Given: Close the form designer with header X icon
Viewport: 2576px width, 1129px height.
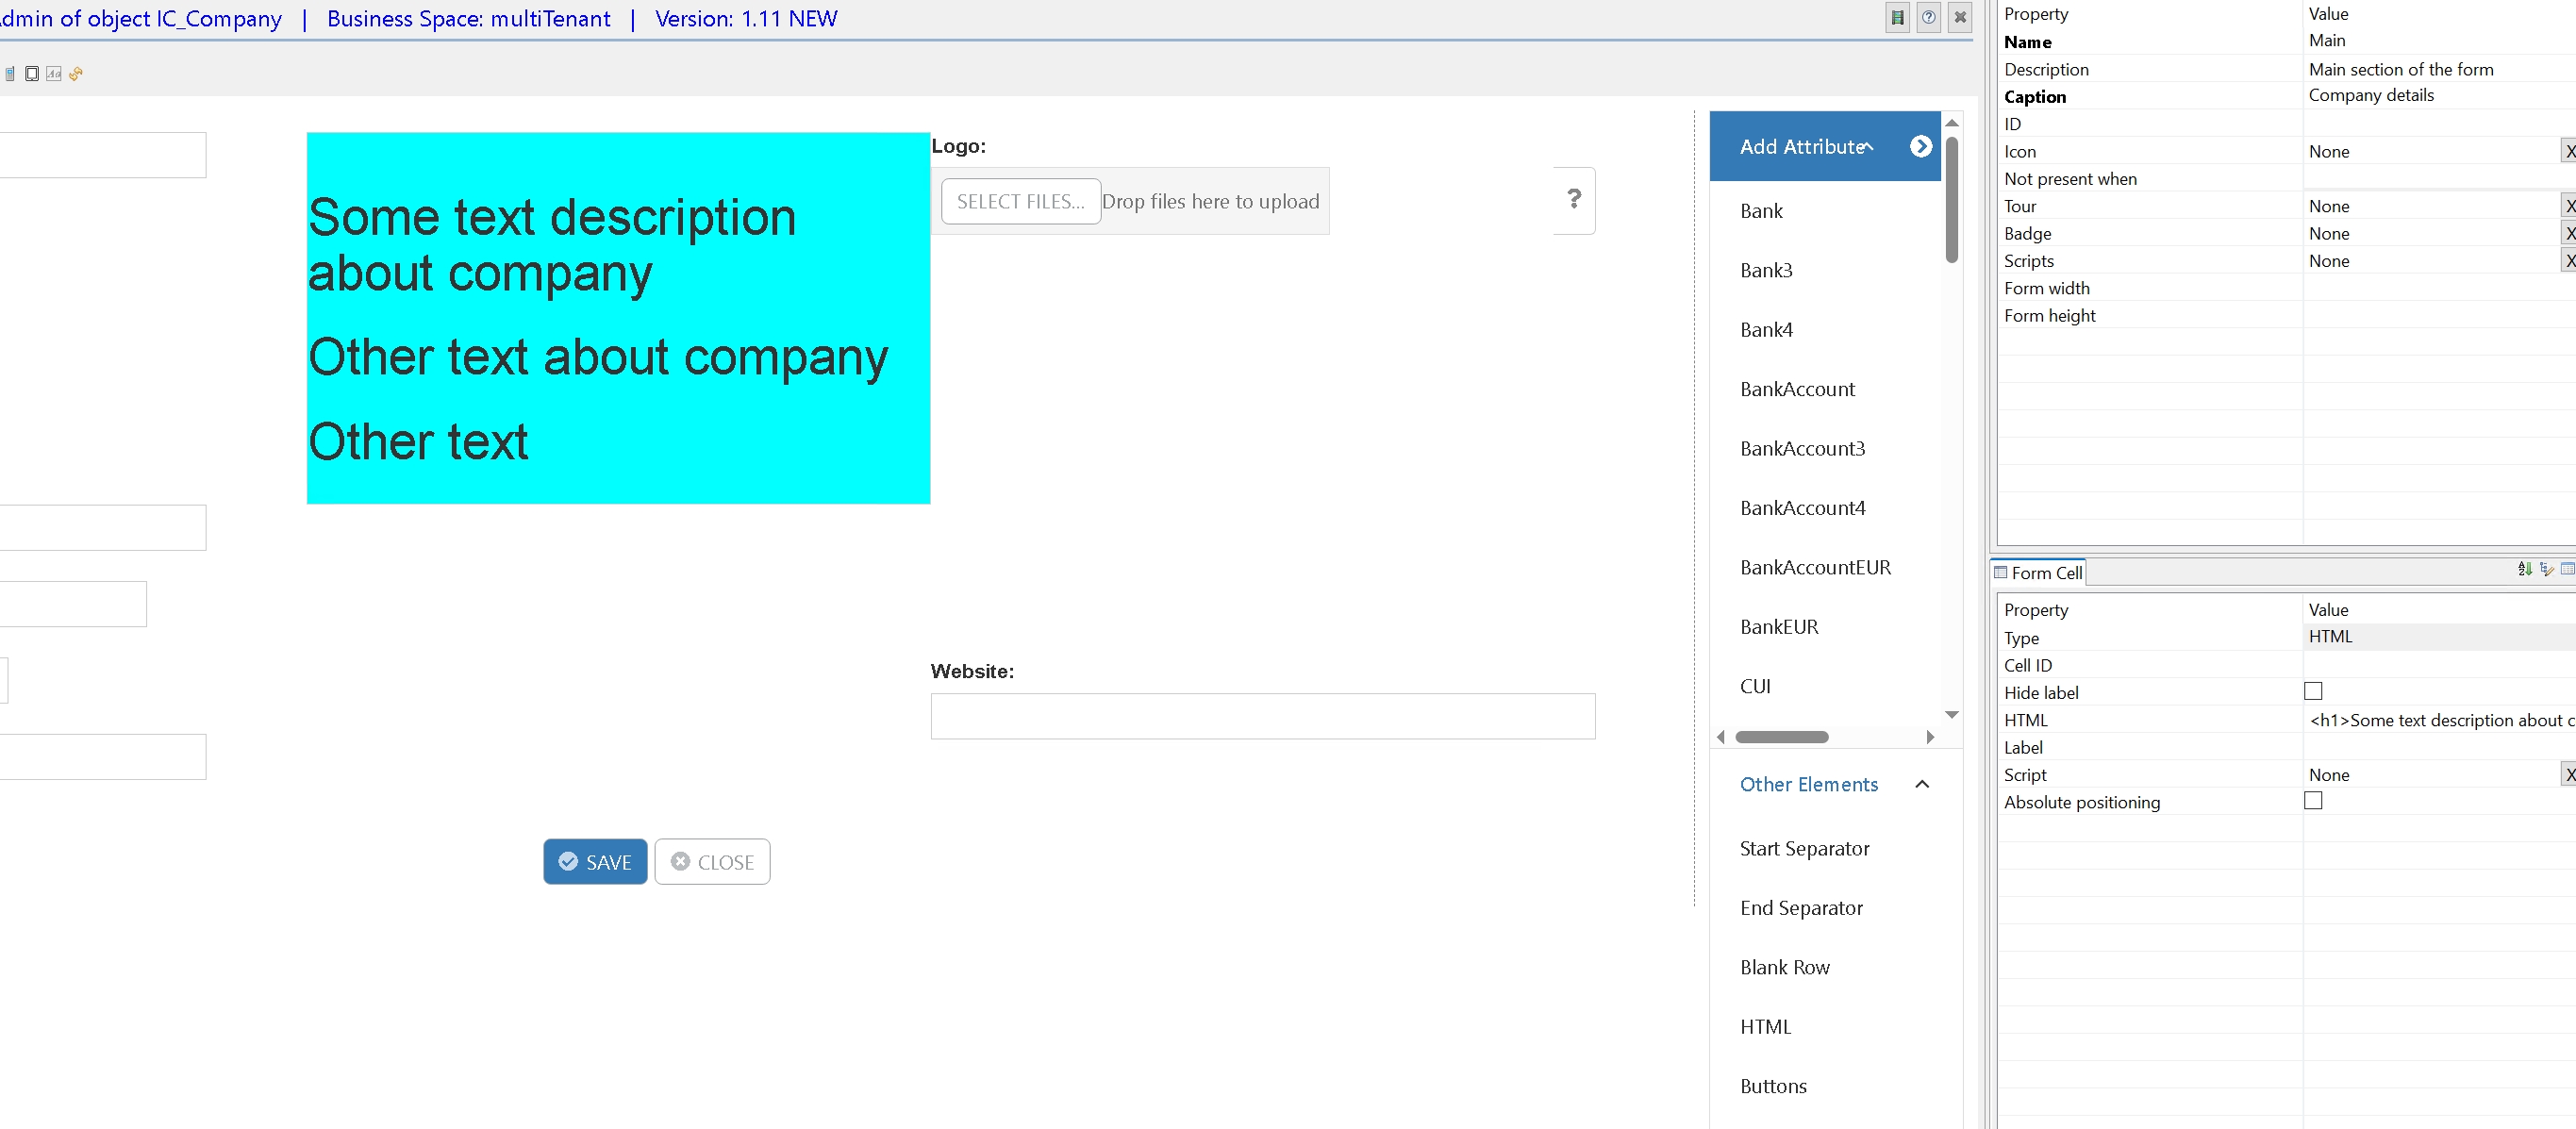Looking at the screenshot, I should tap(1960, 17).
